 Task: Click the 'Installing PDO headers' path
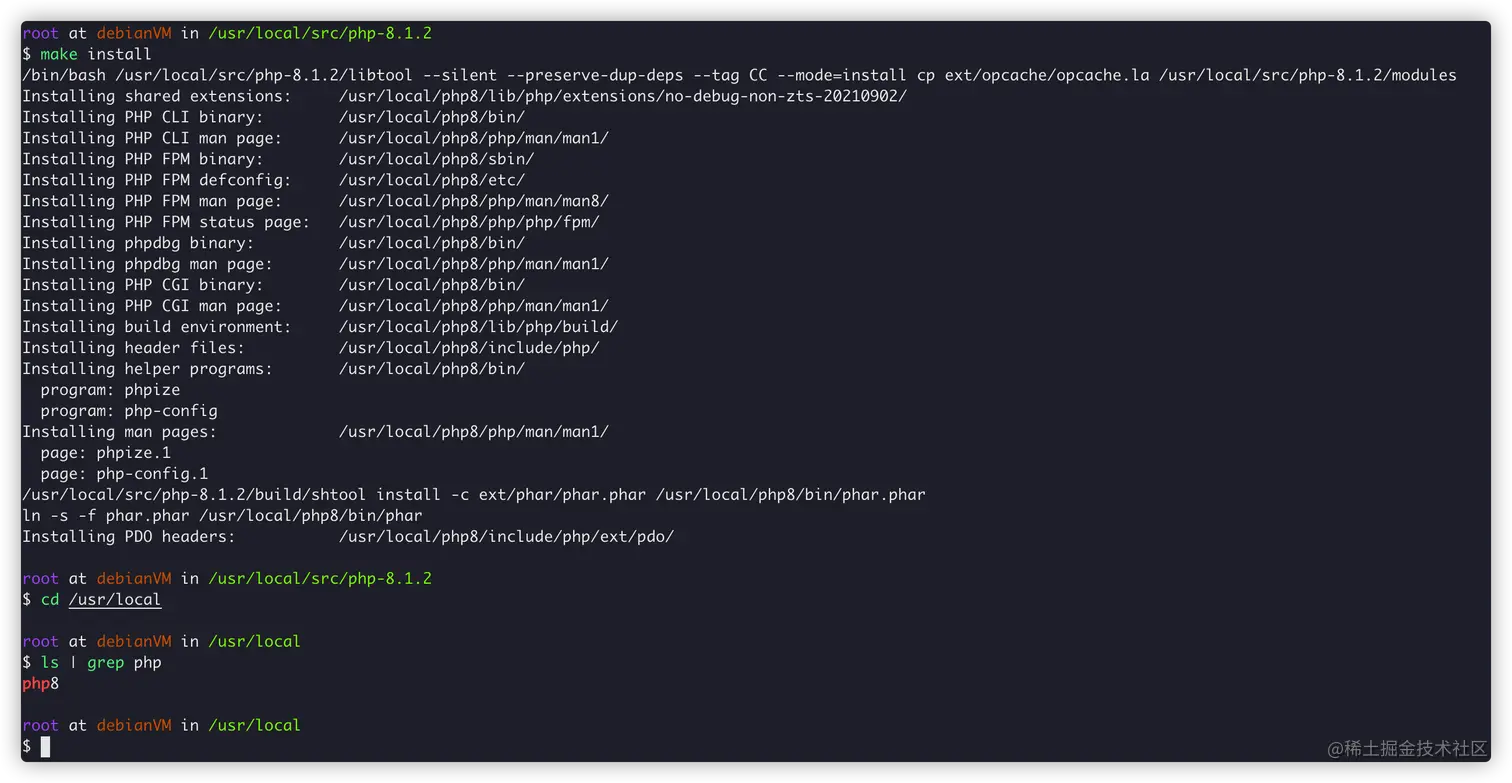coord(507,537)
